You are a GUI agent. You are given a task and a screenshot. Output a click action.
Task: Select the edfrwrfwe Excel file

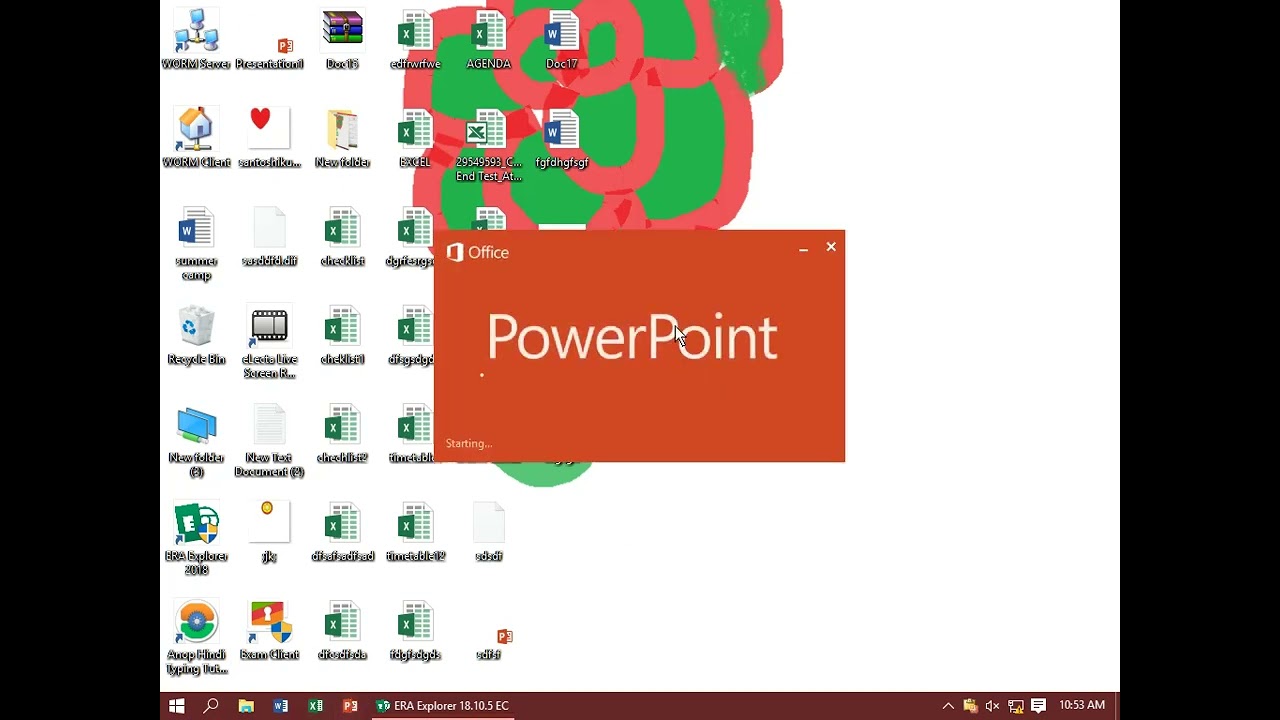tap(415, 40)
